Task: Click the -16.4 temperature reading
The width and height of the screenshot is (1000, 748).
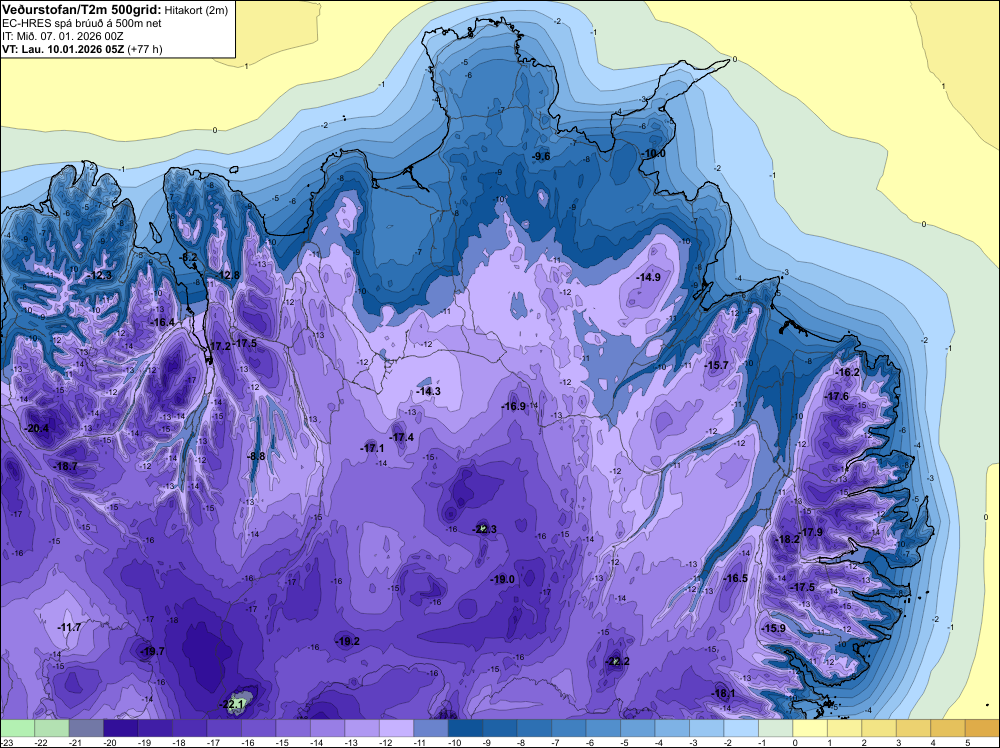Action: 162,323
